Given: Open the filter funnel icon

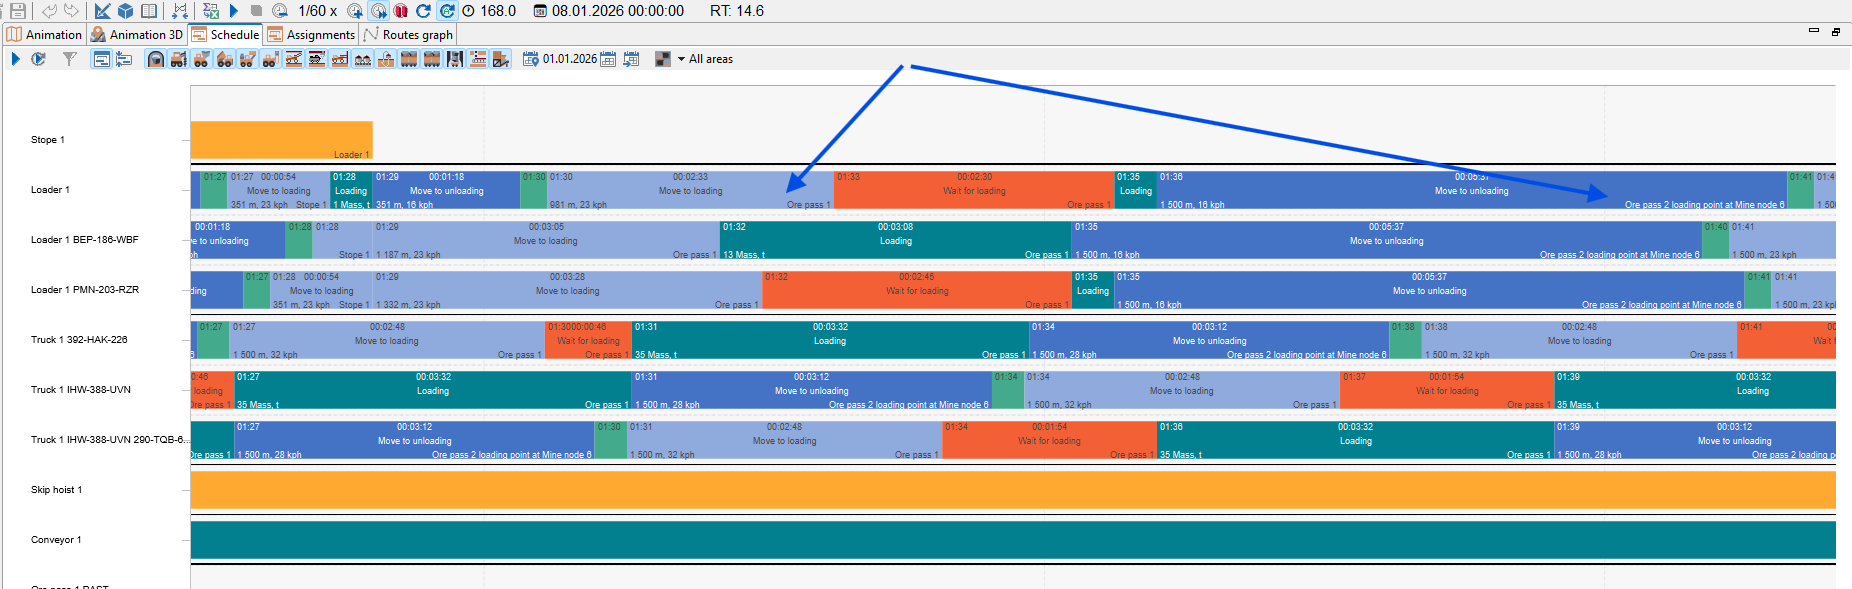Looking at the screenshot, I should tap(69, 59).
